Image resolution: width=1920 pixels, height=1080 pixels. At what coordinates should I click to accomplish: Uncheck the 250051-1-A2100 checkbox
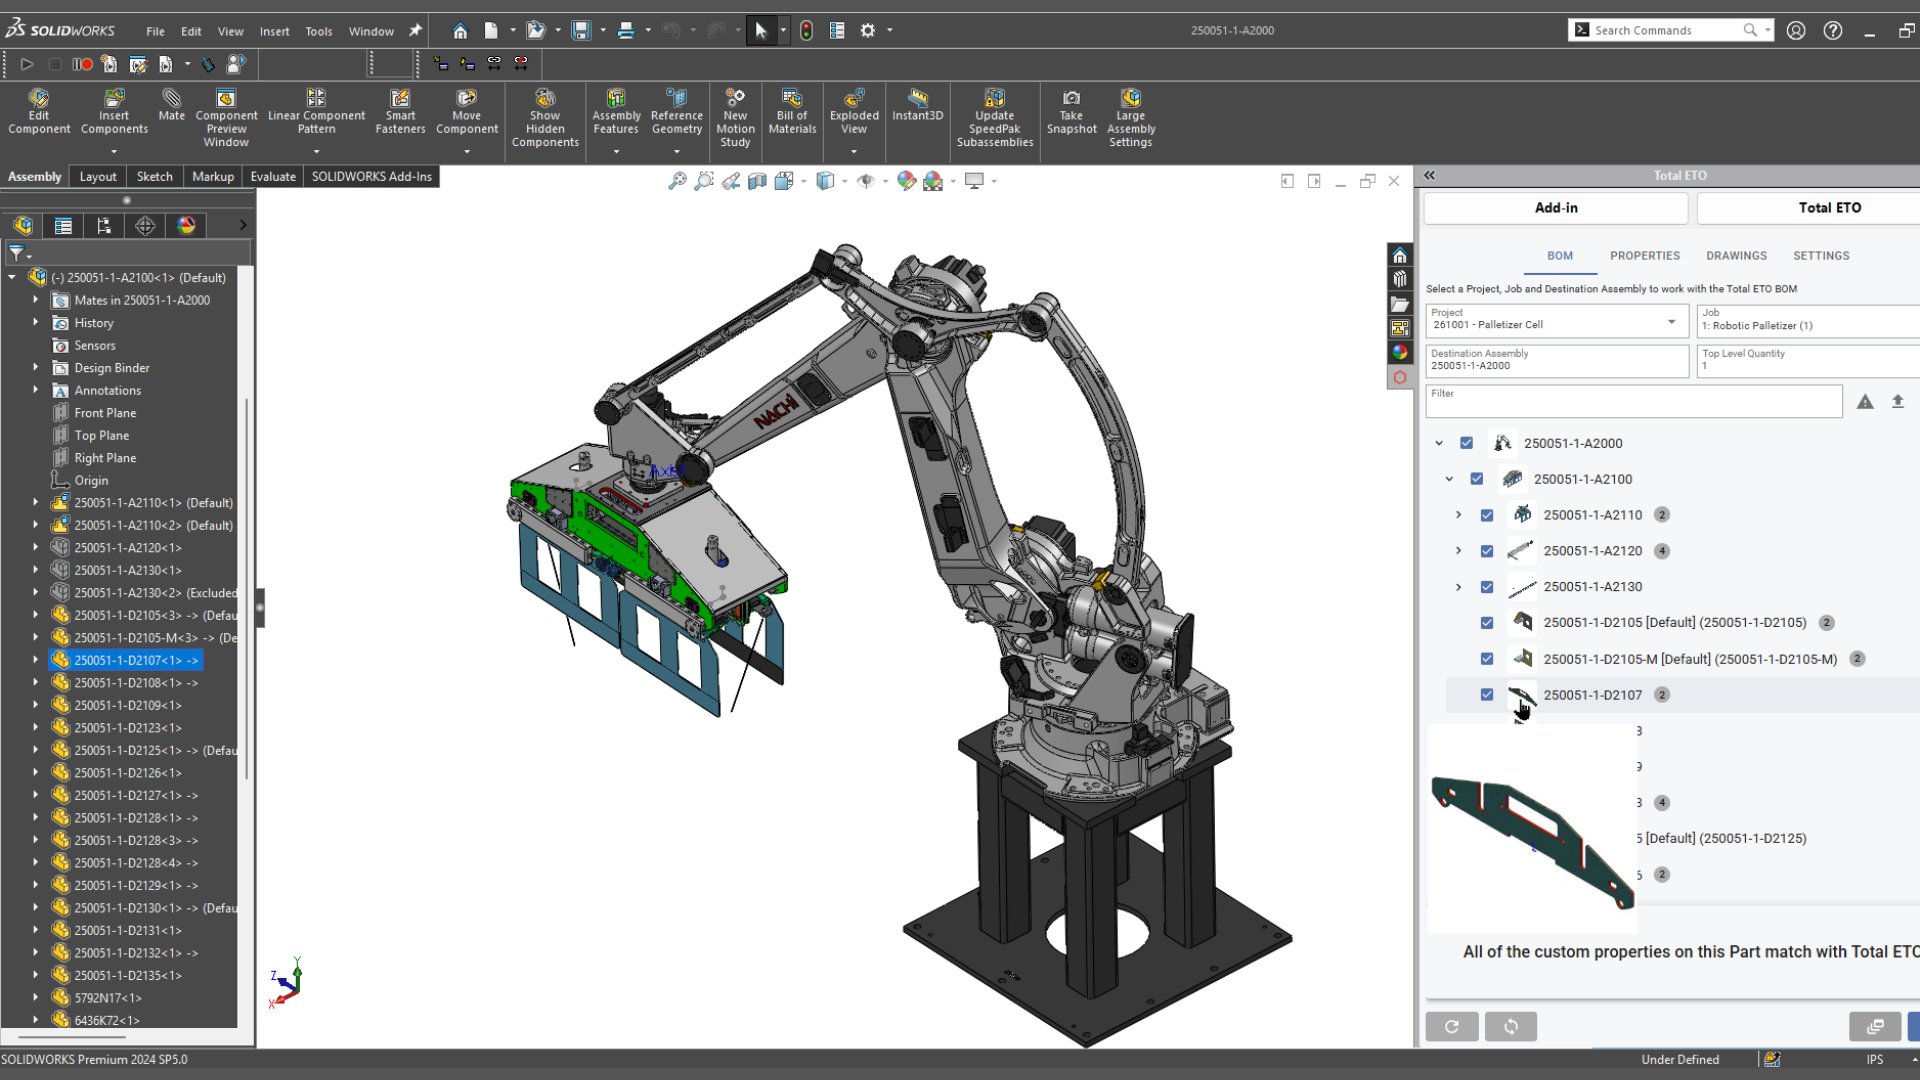pyautogui.click(x=1477, y=479)
